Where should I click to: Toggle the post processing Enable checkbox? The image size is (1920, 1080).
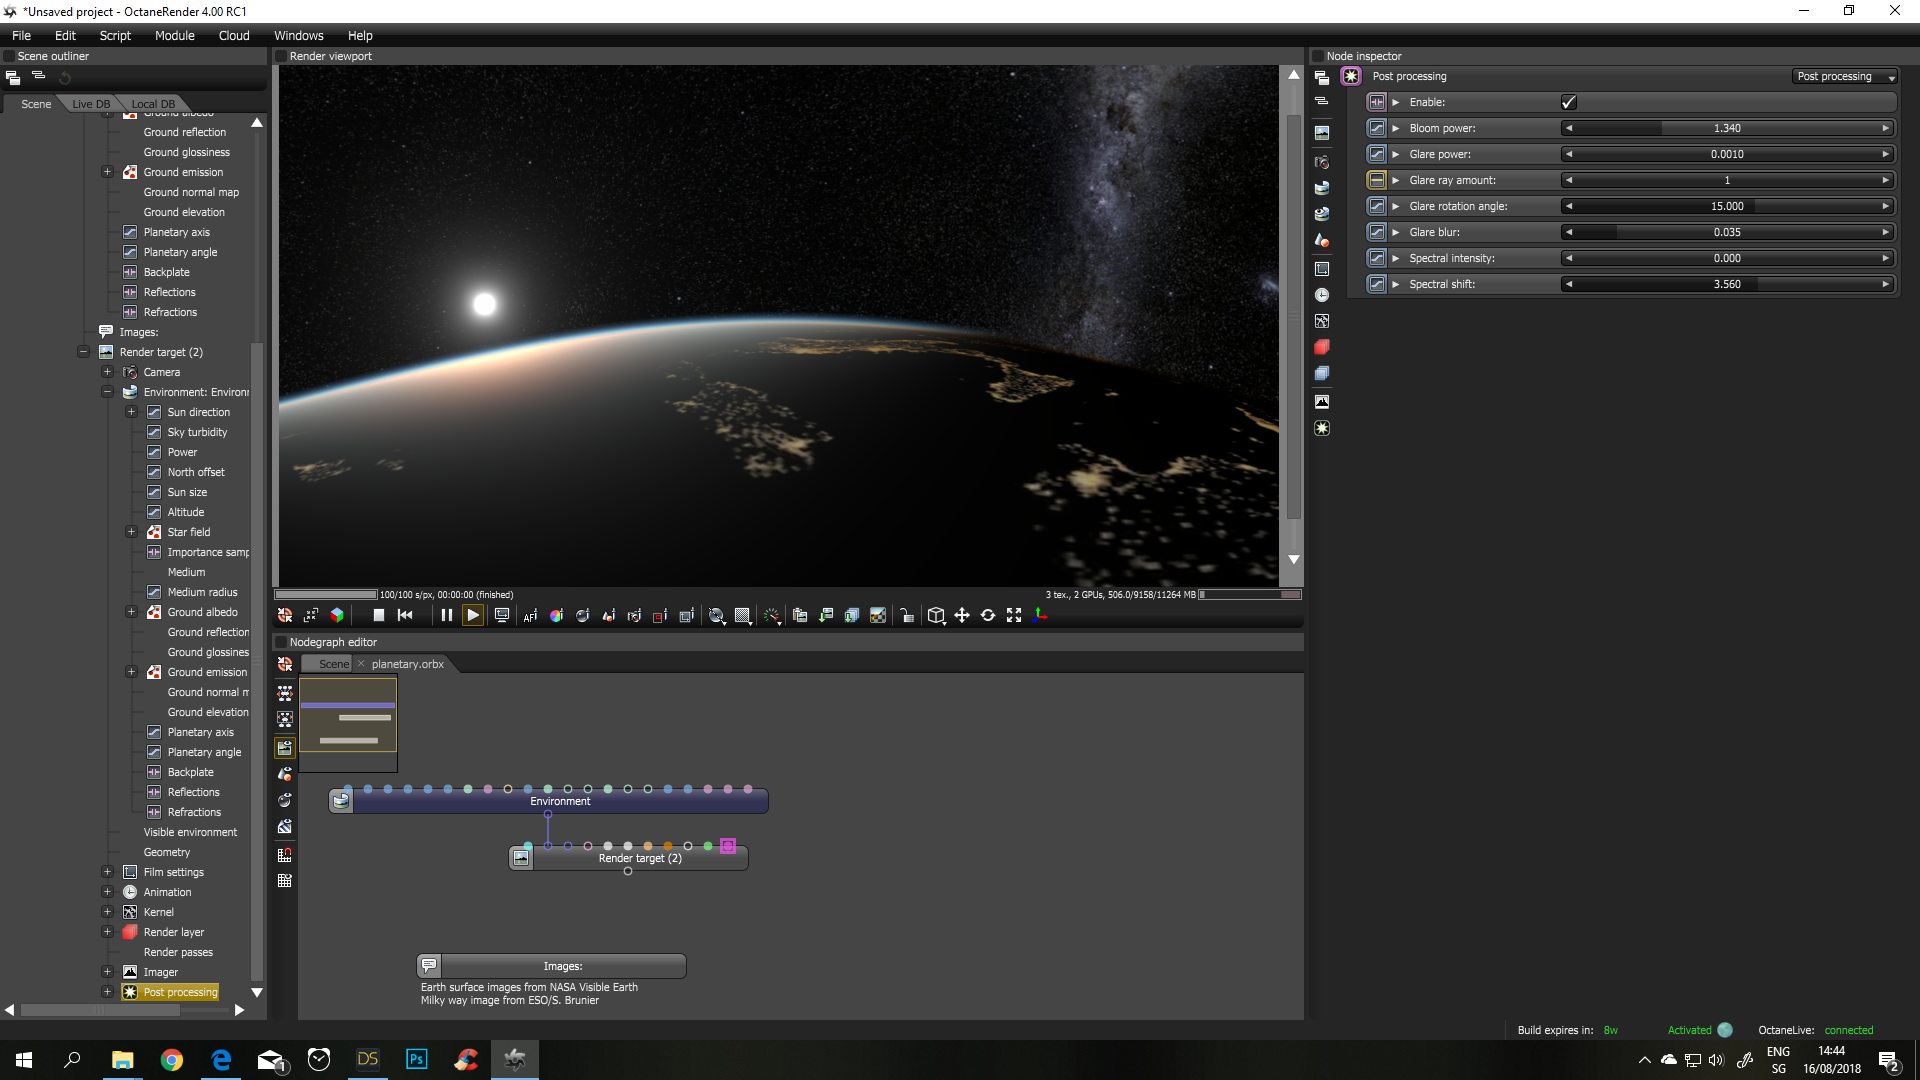1568,102
